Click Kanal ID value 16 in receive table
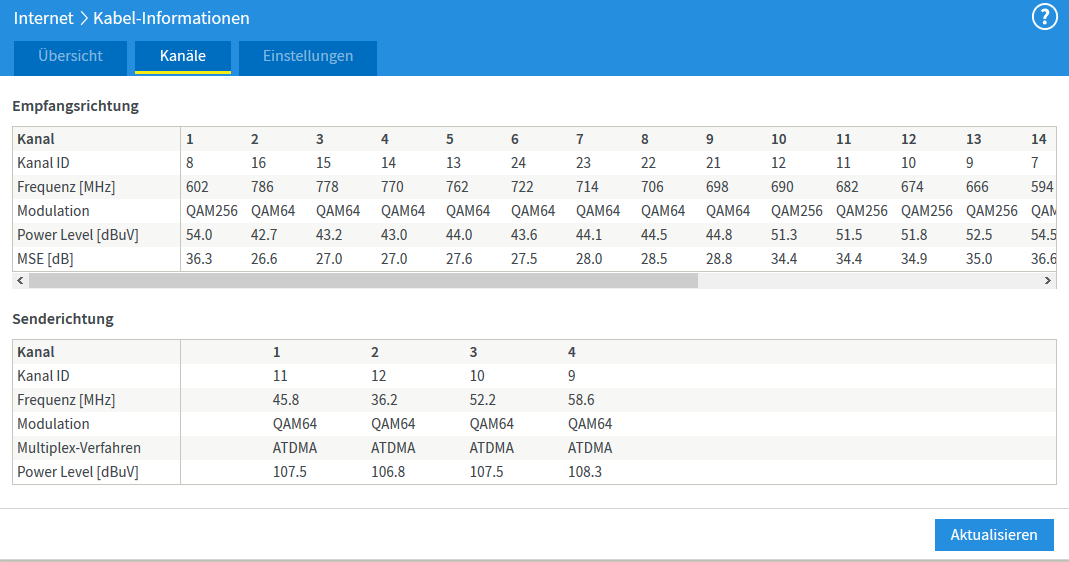Viewport: 1069px width, 562px height. pos(258,163)
